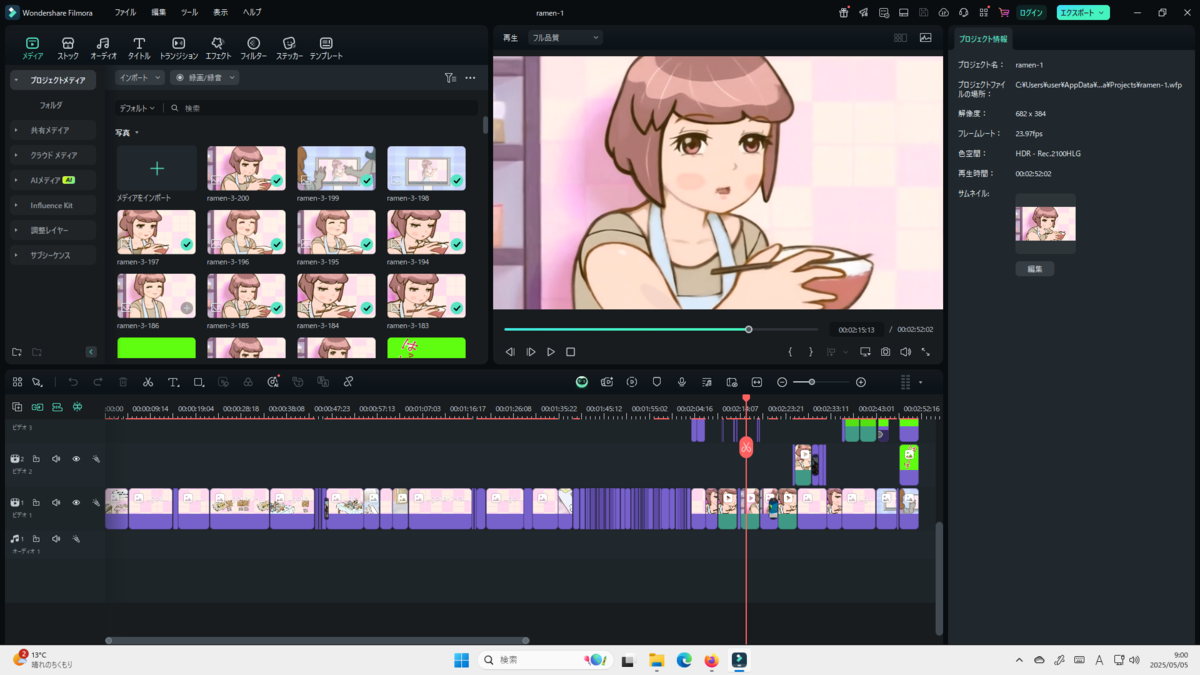Open the ツール menu
This screenshot has height=675, width=1200.
[x=189, y=13]
